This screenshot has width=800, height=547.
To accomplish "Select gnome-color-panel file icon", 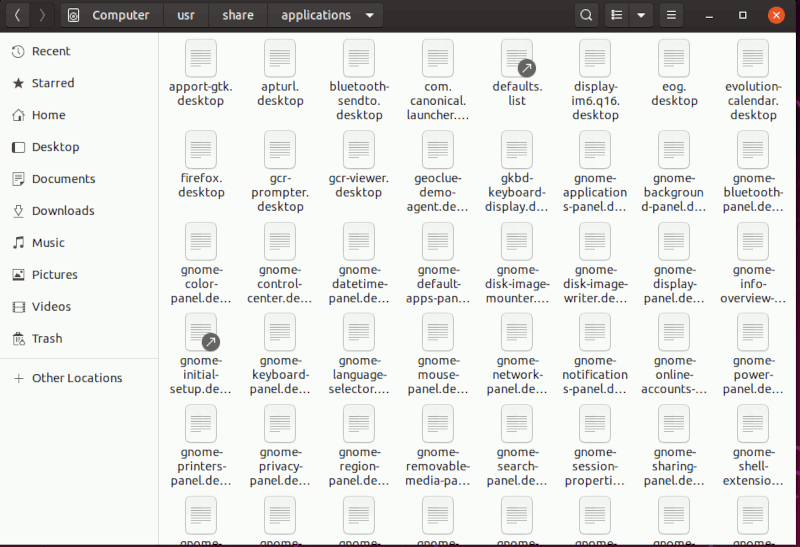I will tap(201, 241).
